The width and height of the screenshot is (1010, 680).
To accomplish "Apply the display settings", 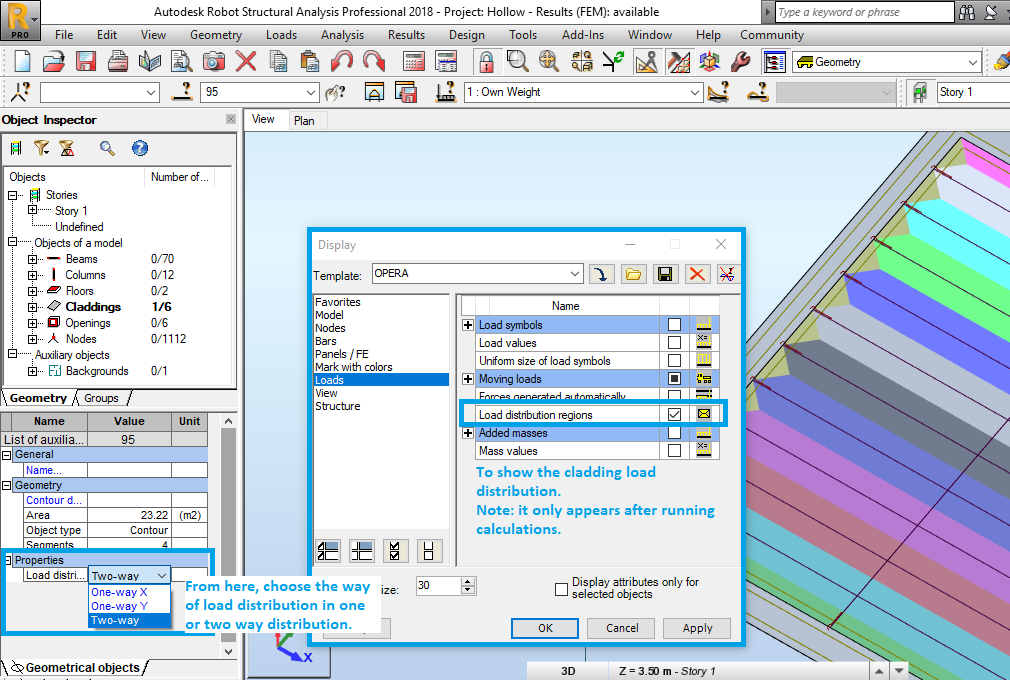I will coord(696,628).
